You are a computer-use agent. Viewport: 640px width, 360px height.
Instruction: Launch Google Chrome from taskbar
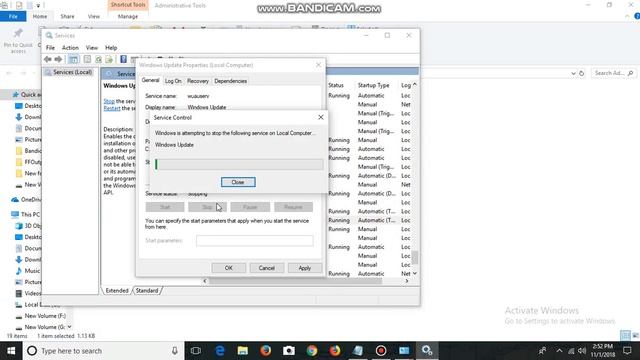point(312,351)
